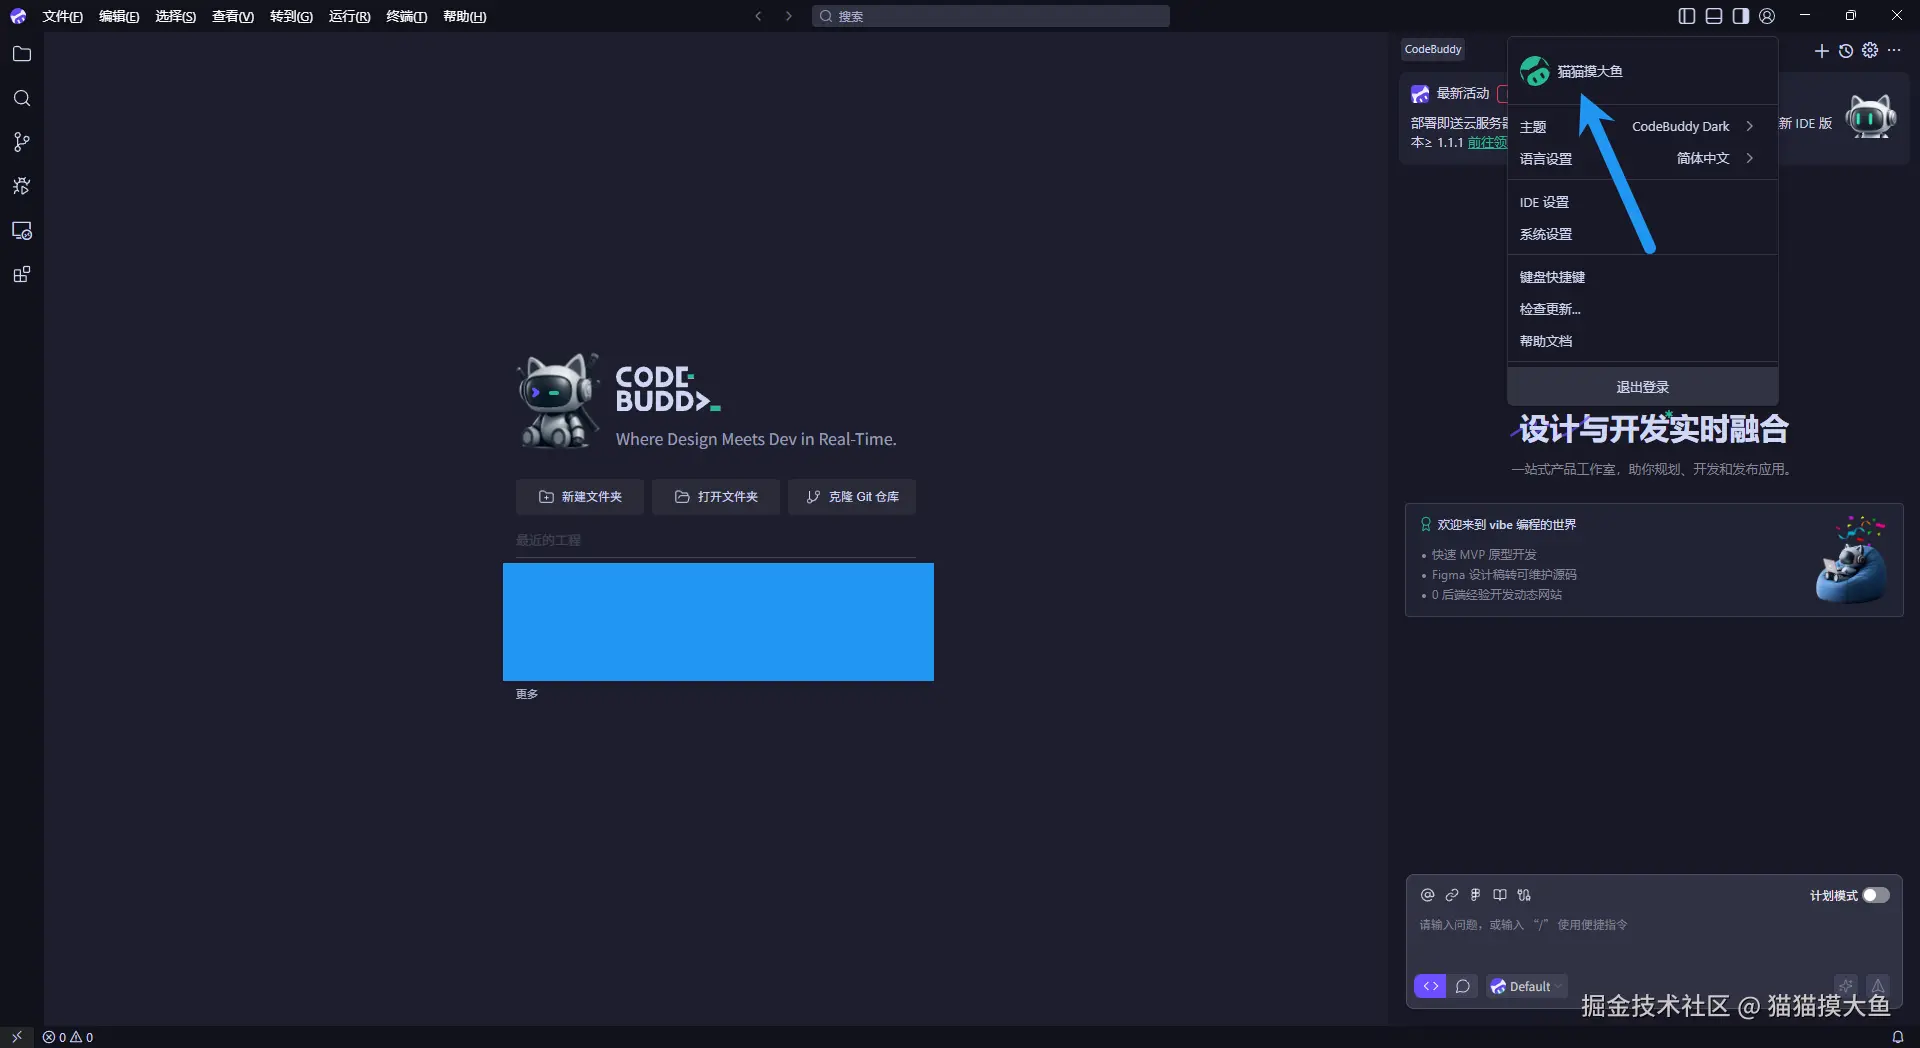Viewport: 1920px width, 1048px height.
Task: Click the book knowledge icon in chat input
Action: click(x=1500, y=895)
